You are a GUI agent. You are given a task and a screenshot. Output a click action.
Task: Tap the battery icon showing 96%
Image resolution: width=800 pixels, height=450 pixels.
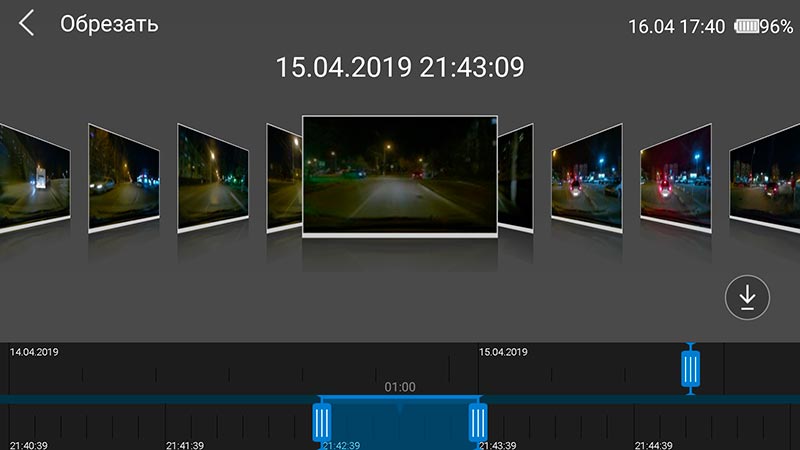pyautogui.click(x=745, y=27)
